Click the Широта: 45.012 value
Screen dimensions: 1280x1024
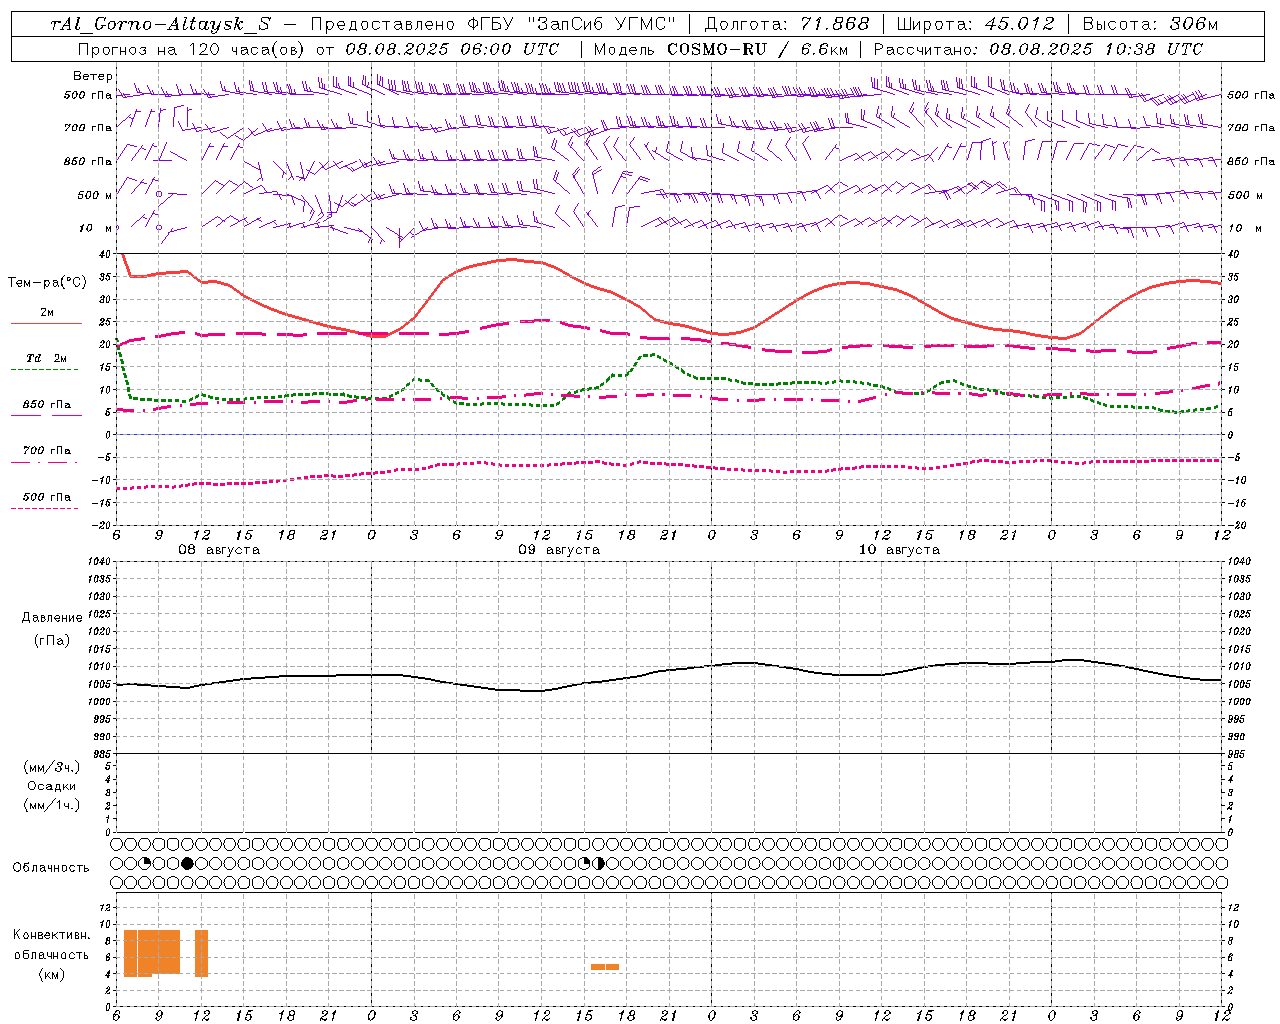pyautogui.click(x=975, y=25)
